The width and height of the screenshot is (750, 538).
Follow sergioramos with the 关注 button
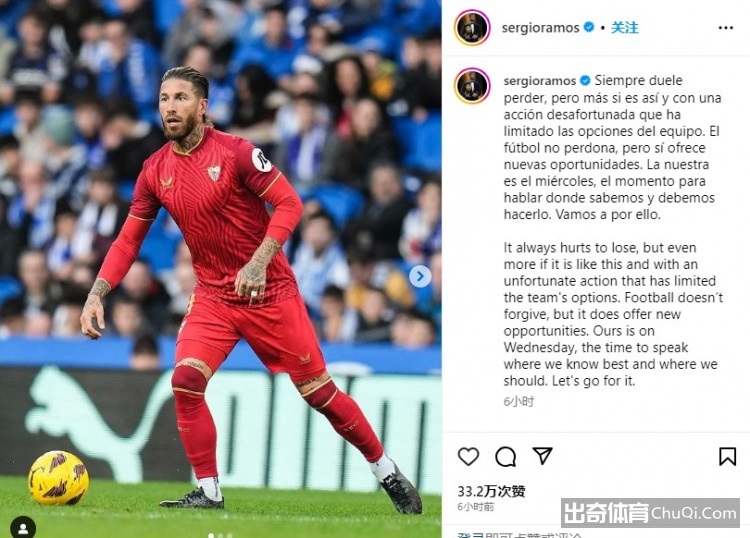pyautogui.click(x=624, y=28)
